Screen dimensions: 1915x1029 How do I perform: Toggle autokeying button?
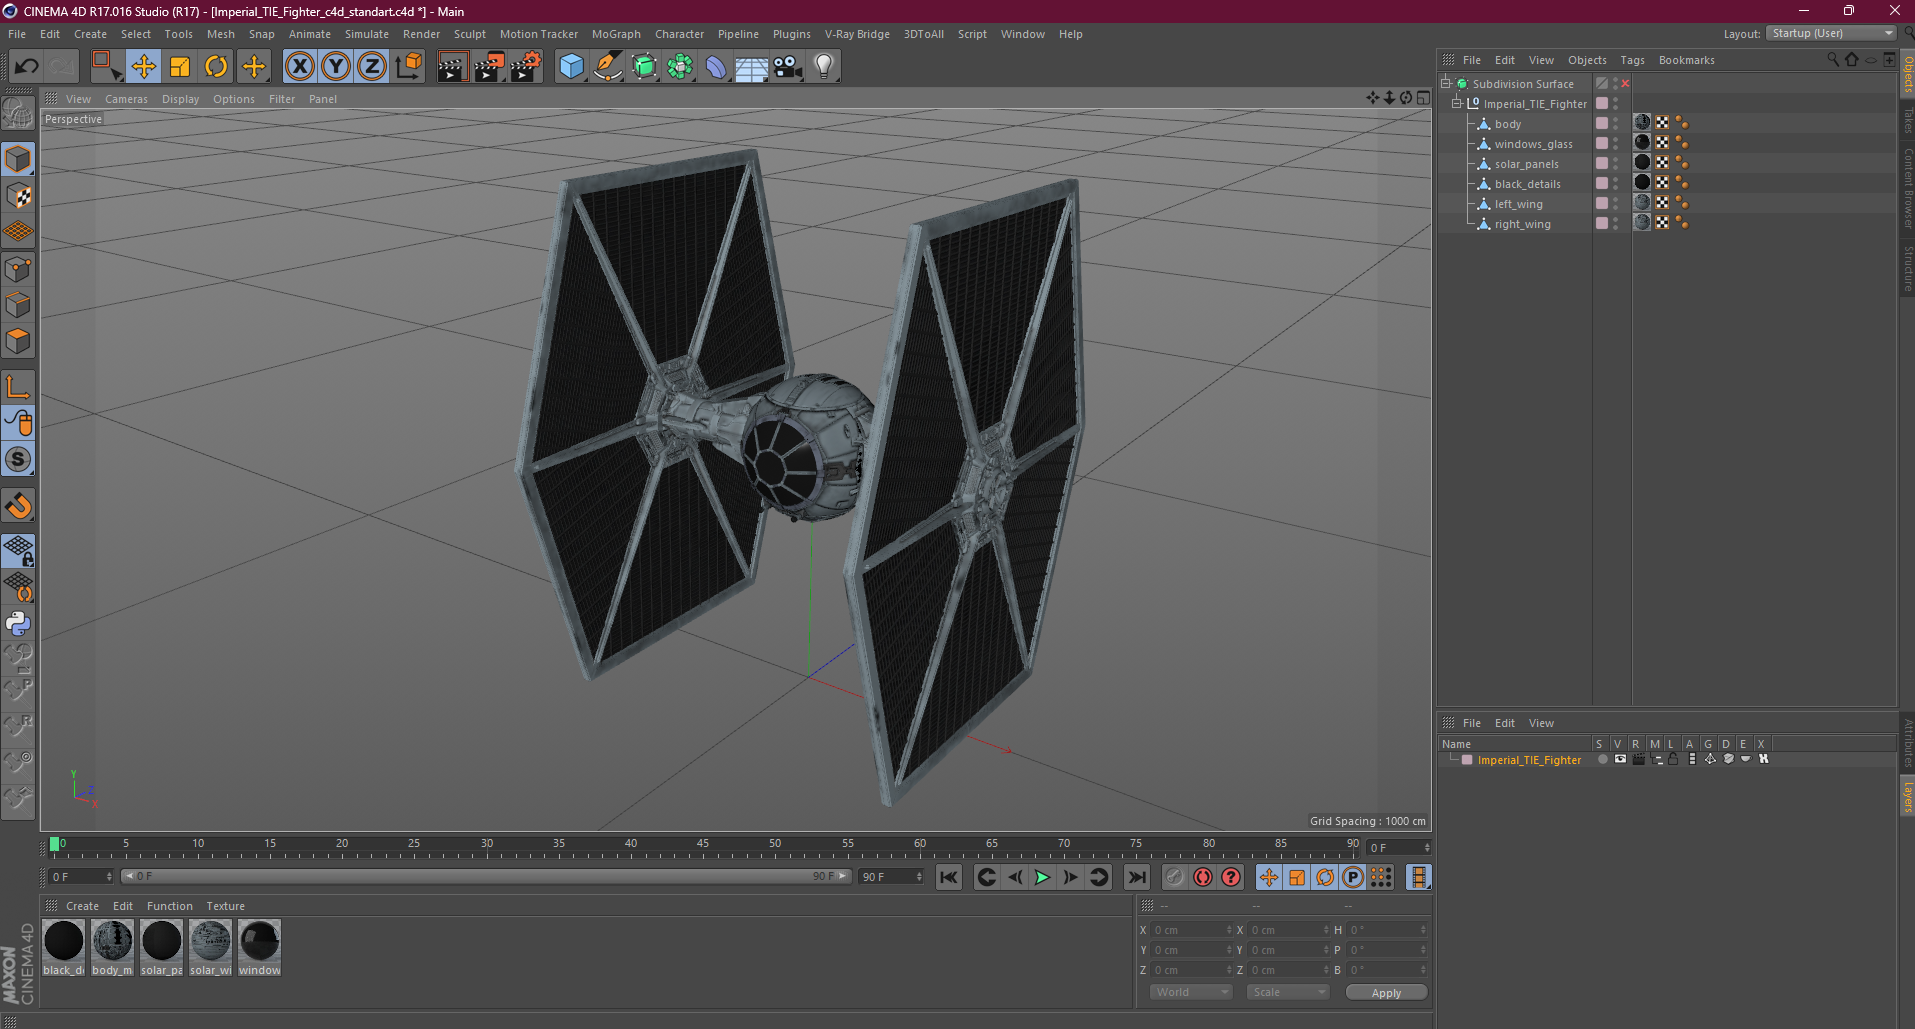(x=1203, y=877)
